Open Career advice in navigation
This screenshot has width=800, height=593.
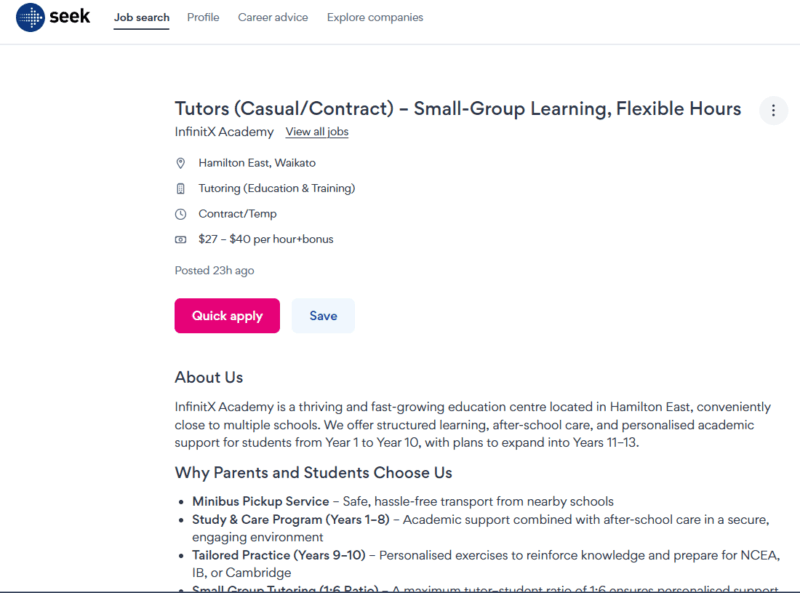(x=273, y=17)
